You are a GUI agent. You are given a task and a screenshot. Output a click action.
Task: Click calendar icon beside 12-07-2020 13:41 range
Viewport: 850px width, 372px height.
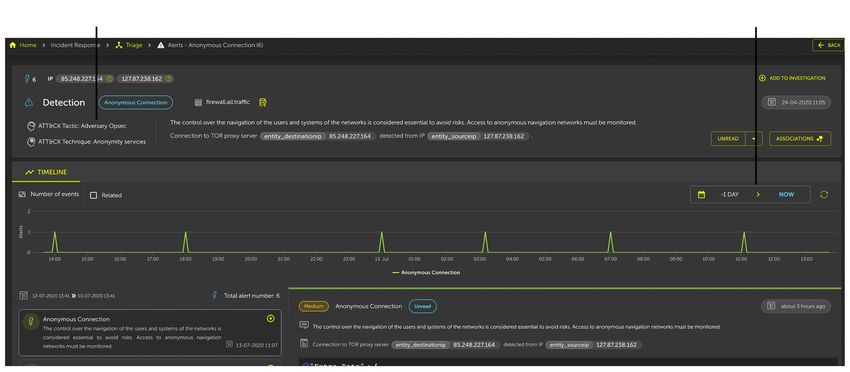(x=23, y=296)
